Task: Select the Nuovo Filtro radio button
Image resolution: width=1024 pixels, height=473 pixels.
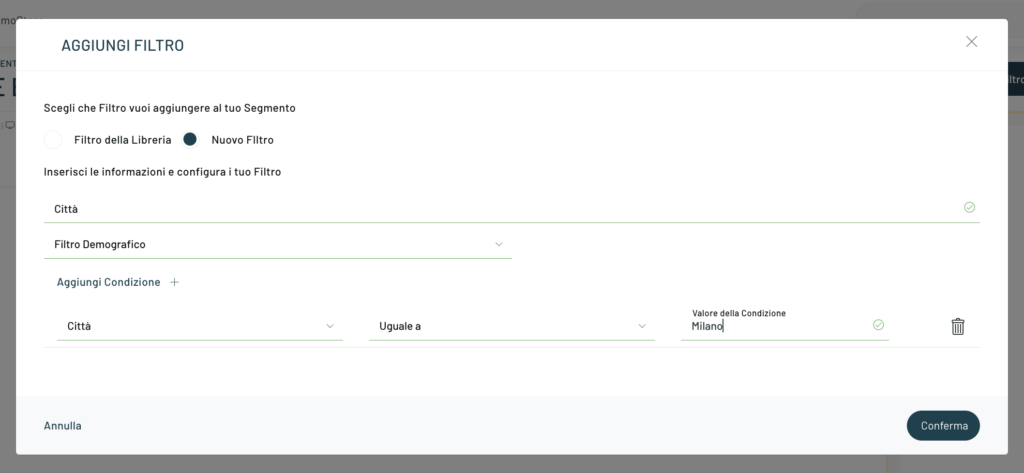Action: 190,140
